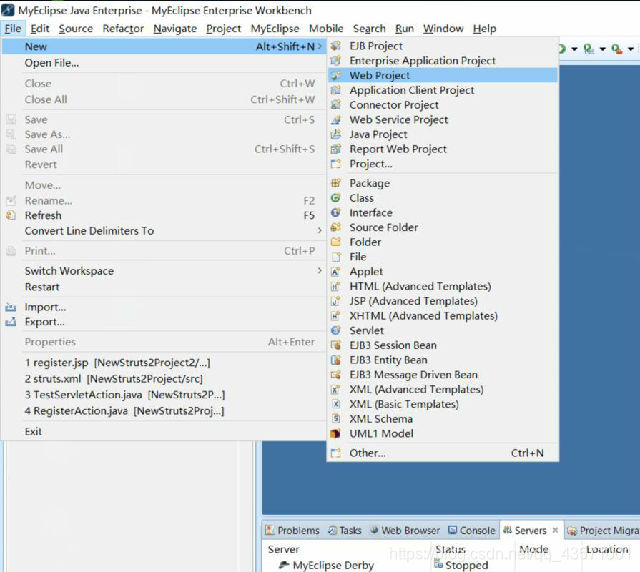Click the green run toolbar icon
Image resolution: width=640 pixels, height=572 pixels.
coord(562,49)
